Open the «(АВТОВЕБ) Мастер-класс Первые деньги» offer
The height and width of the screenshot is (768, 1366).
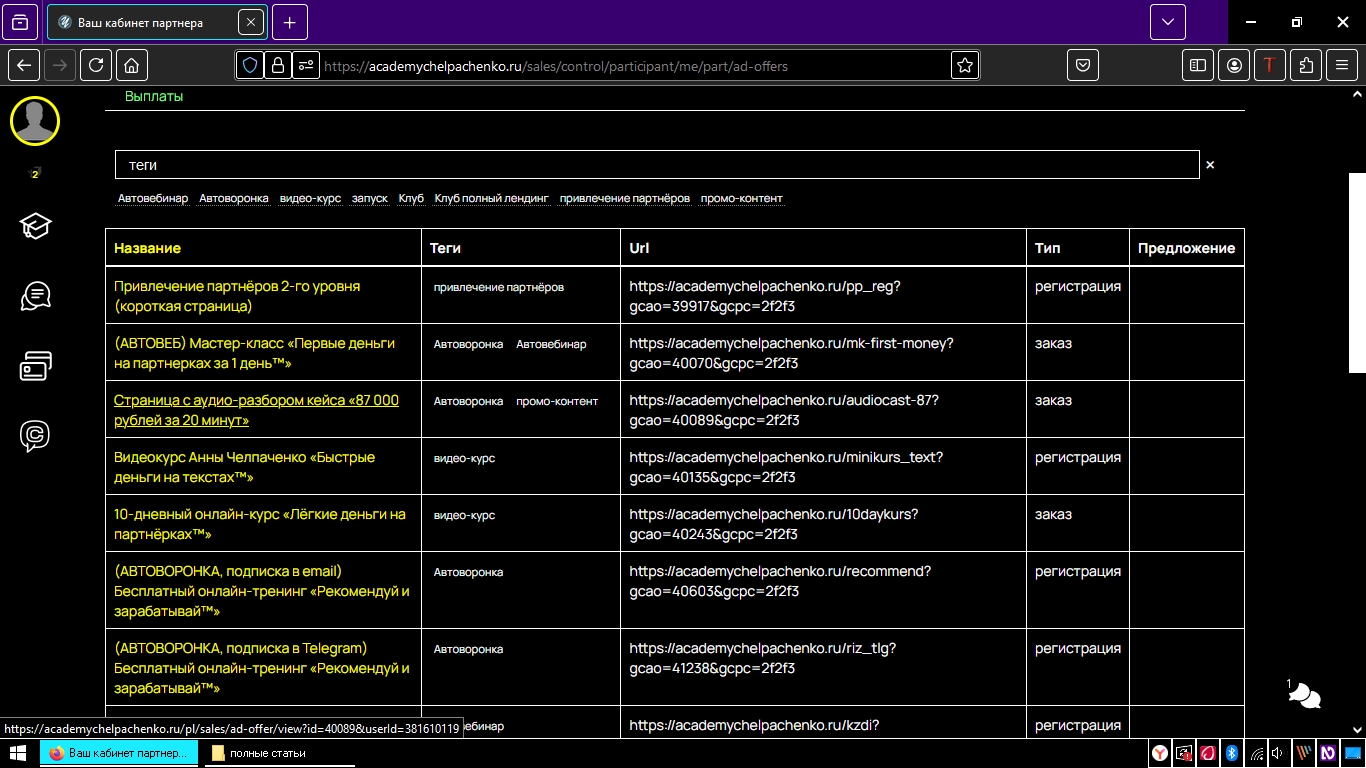254,353
